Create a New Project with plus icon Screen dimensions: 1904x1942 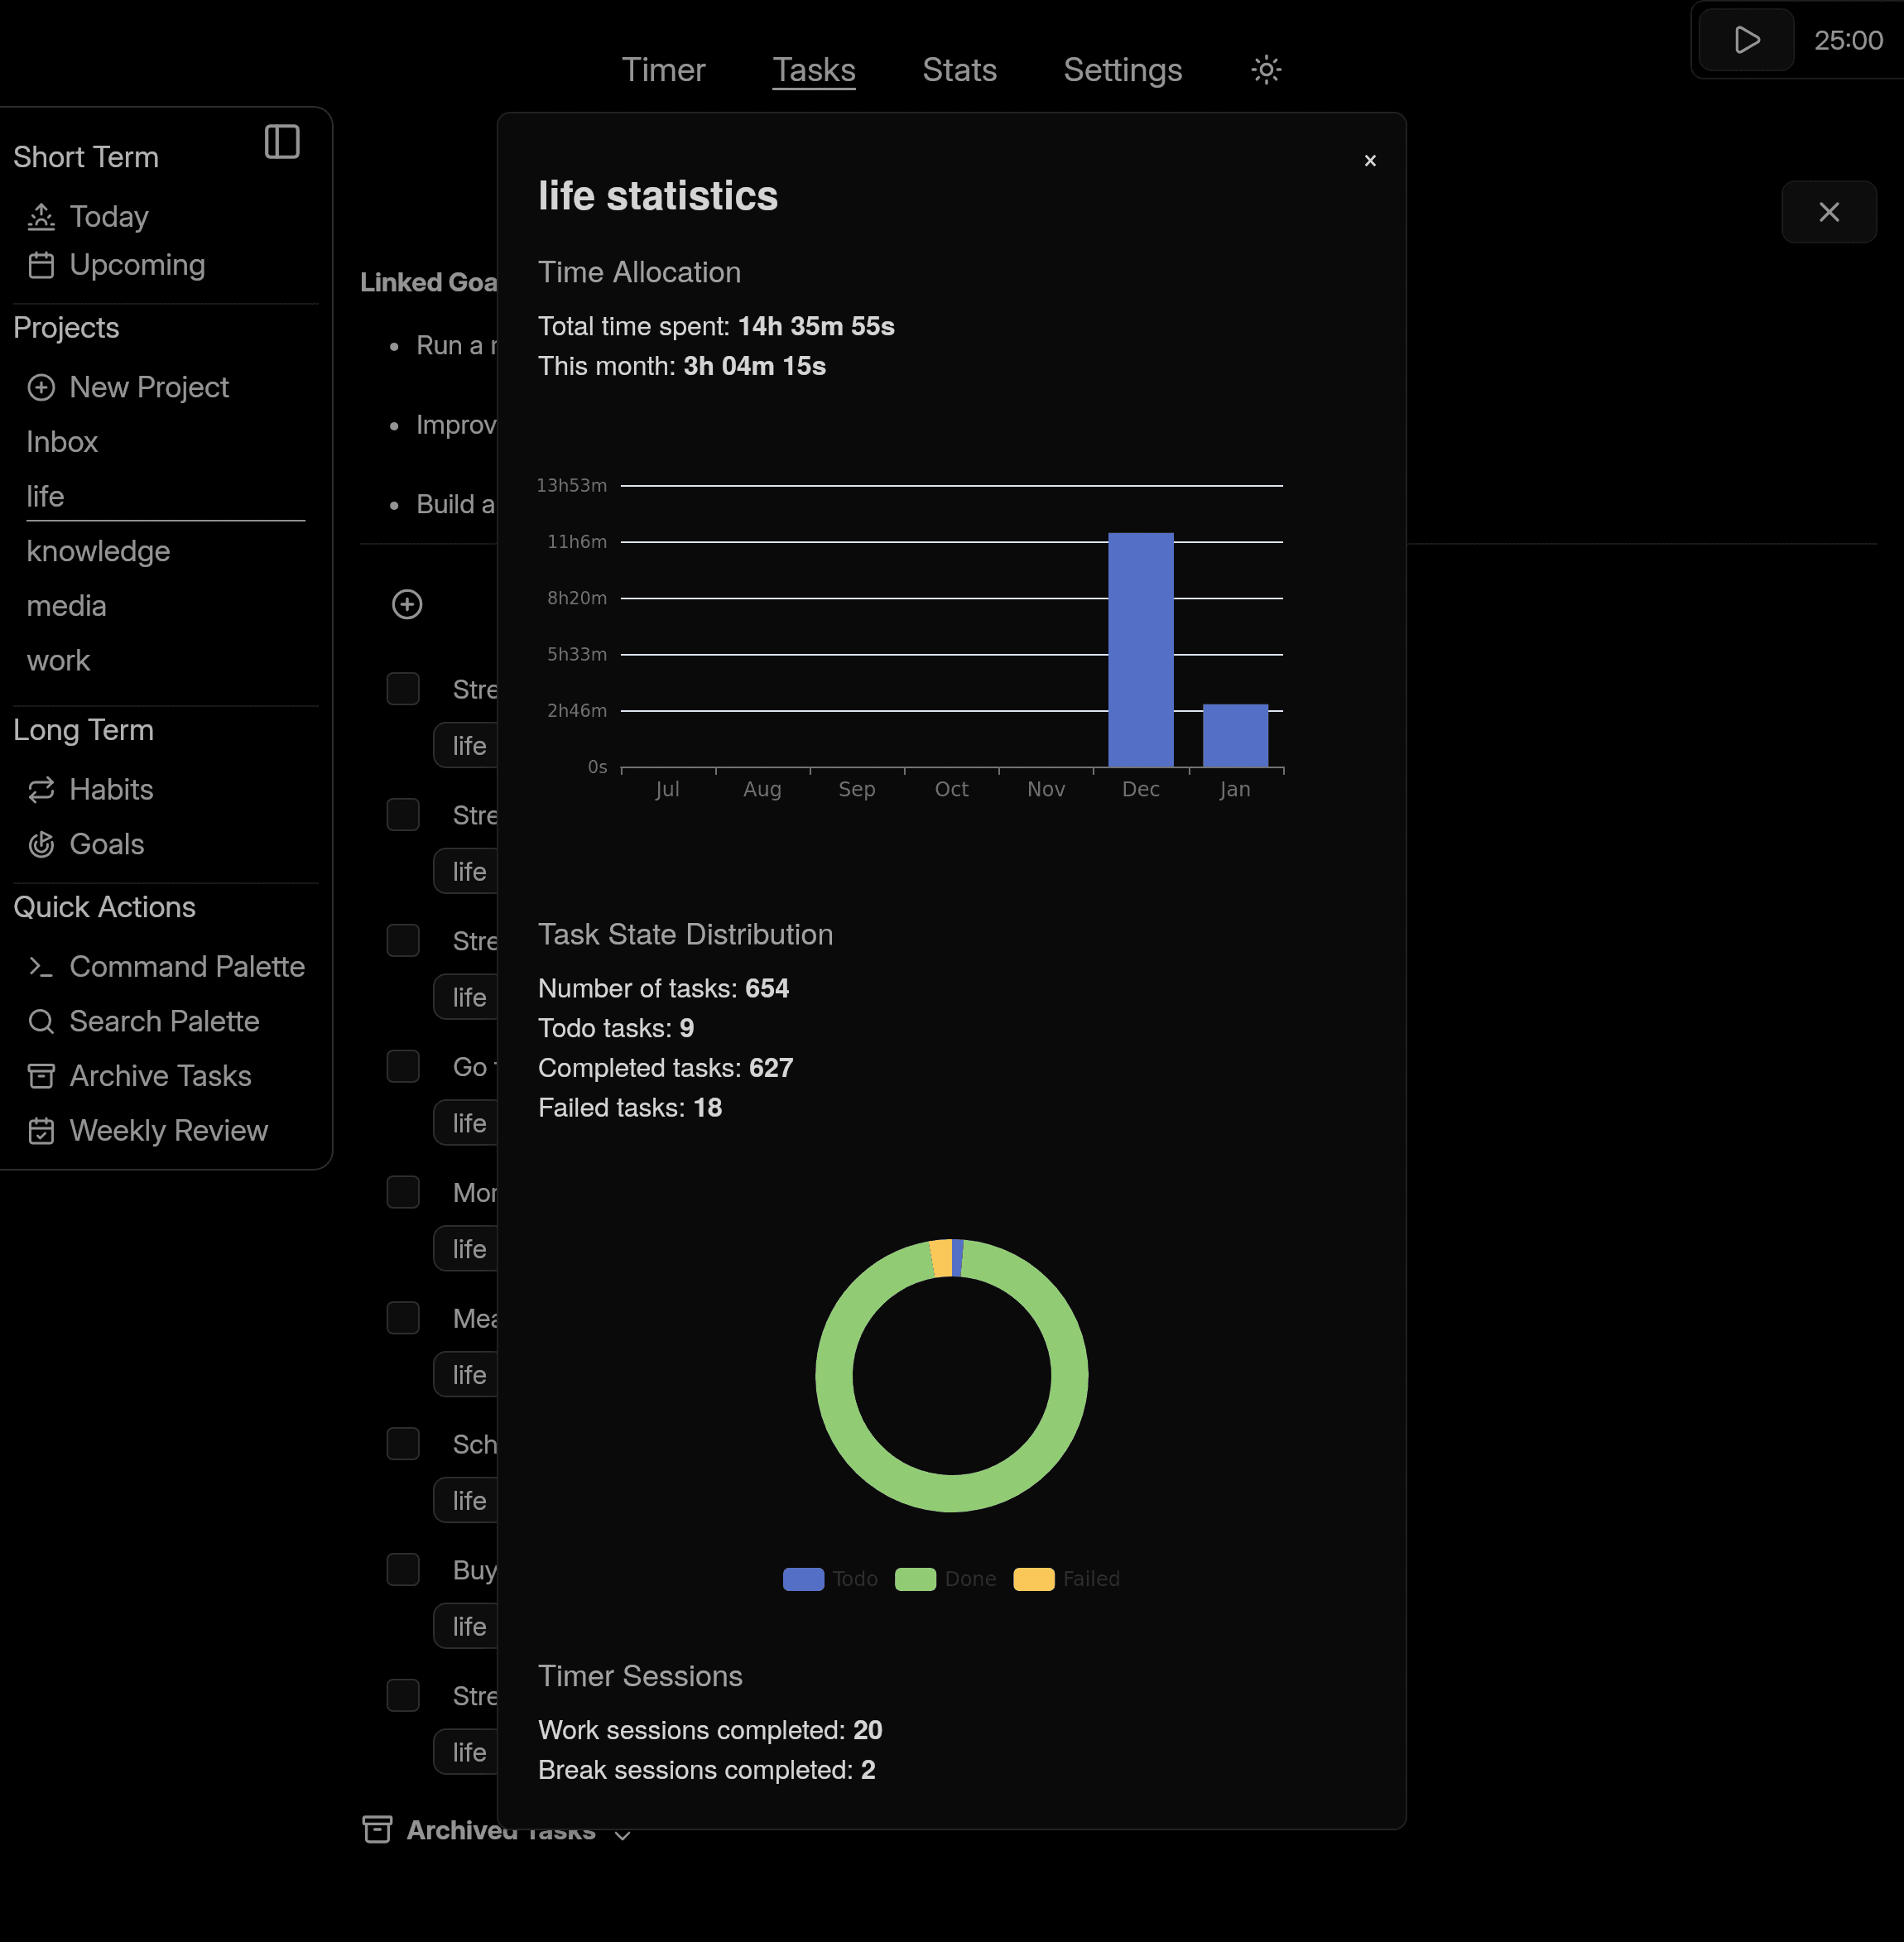point(42,387)
